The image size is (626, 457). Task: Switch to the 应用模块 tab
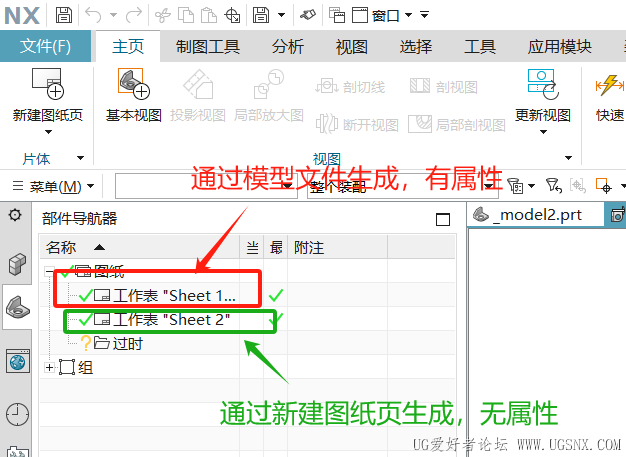pos(559,47)
